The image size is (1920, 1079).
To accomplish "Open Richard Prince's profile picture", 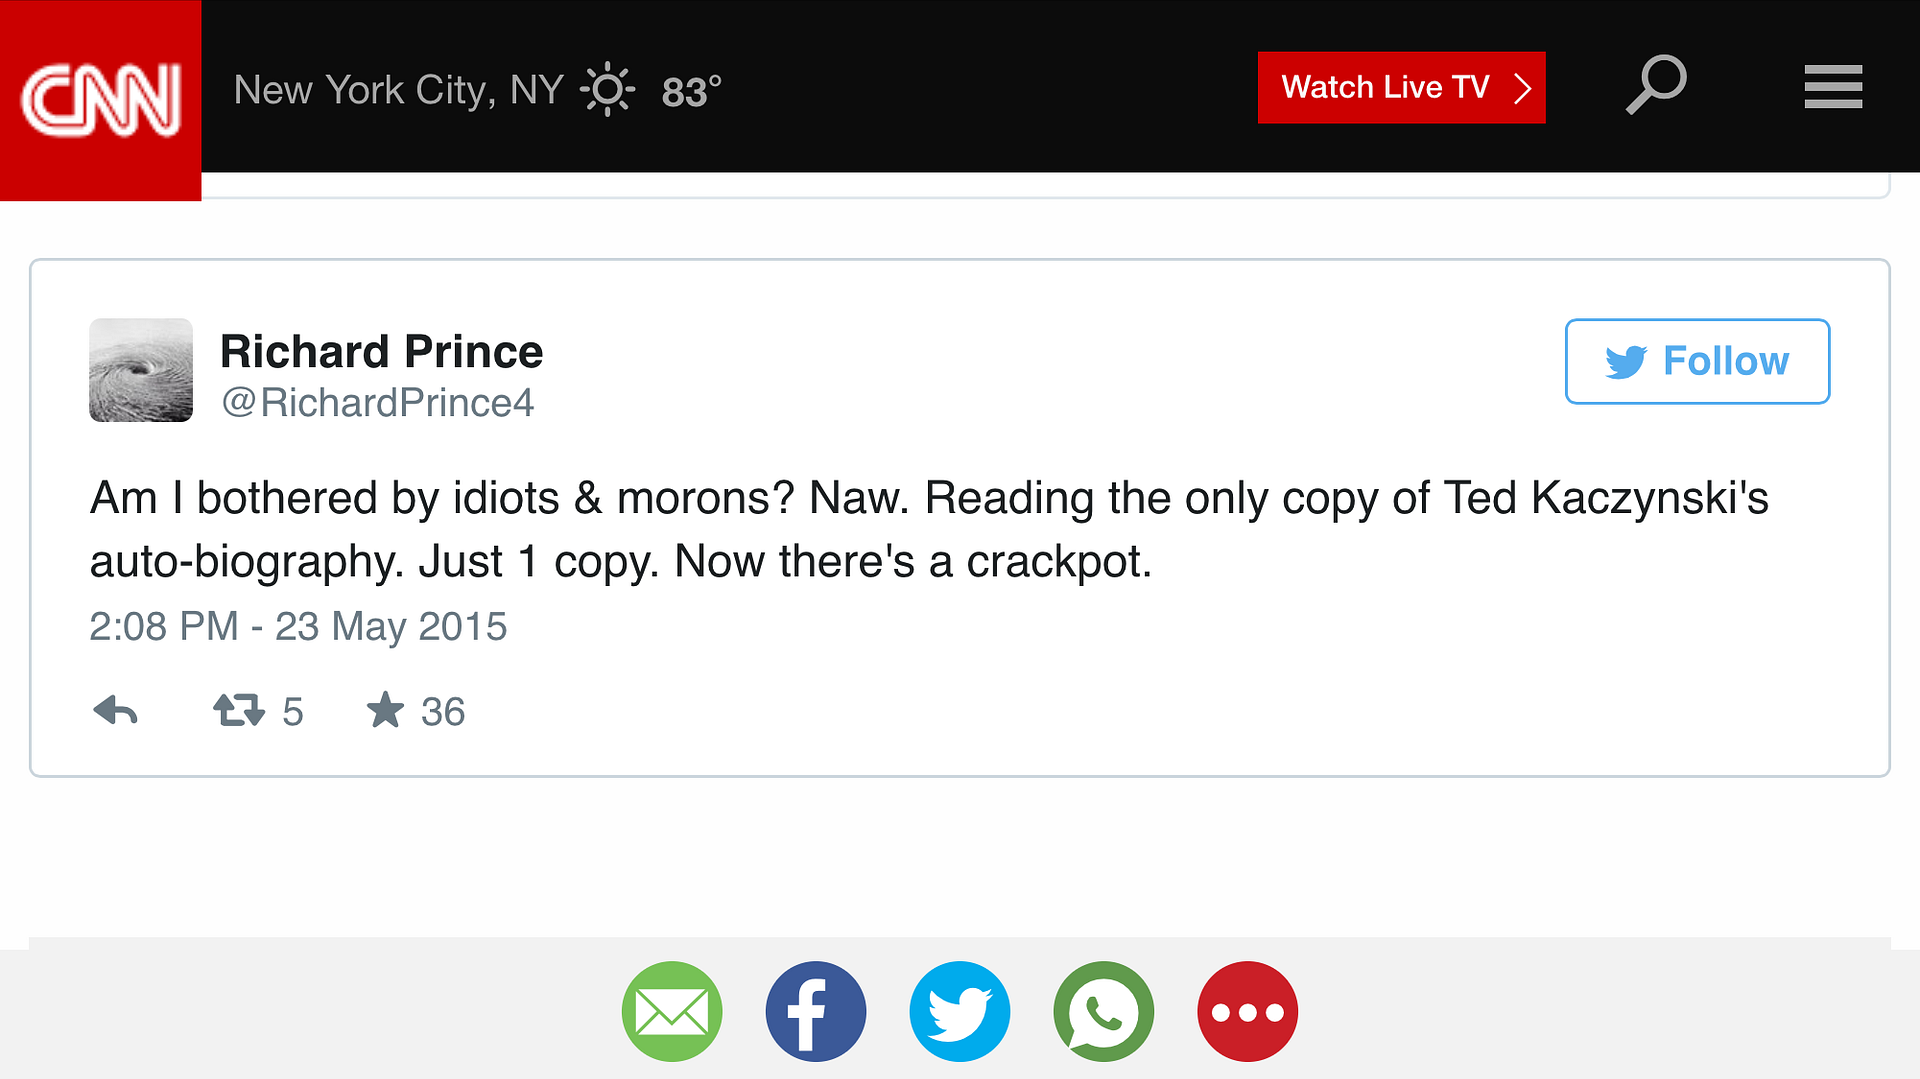I will (141, 370).
